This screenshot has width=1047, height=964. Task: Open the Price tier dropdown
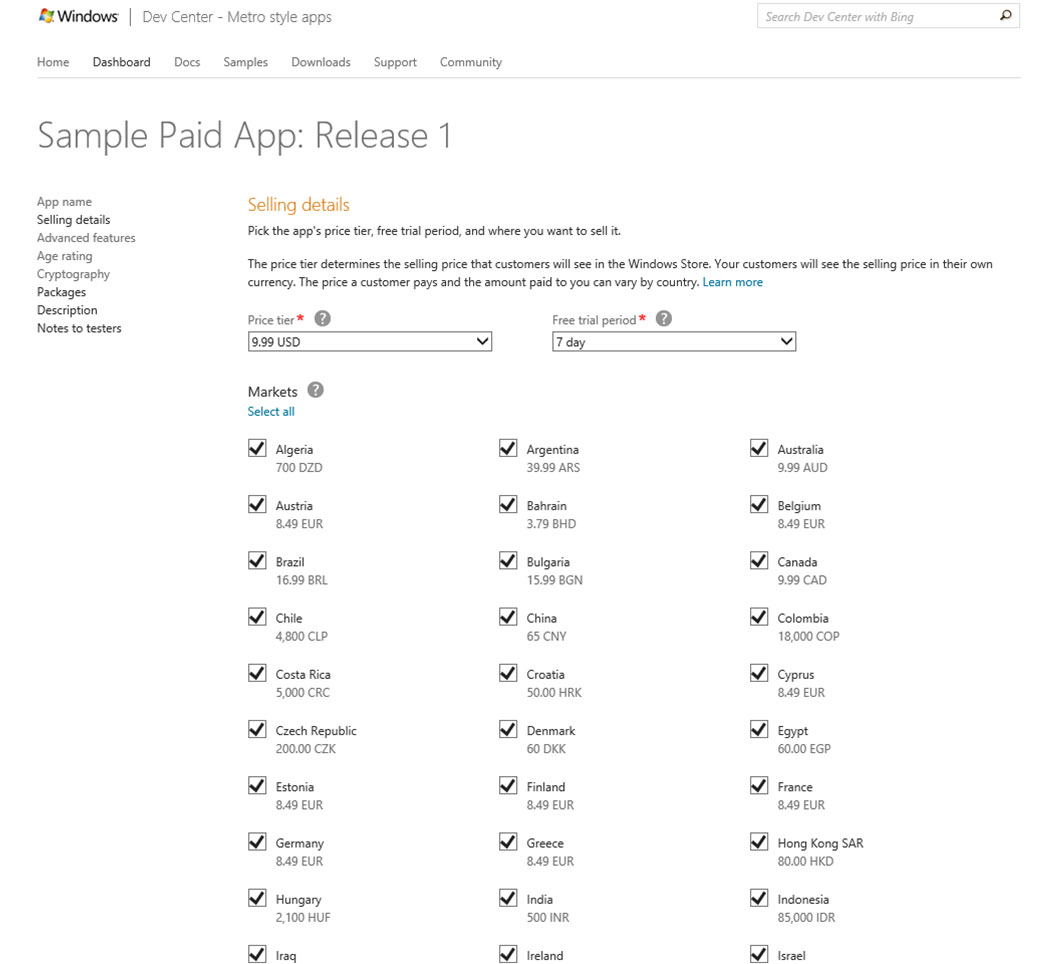(370, 342)
